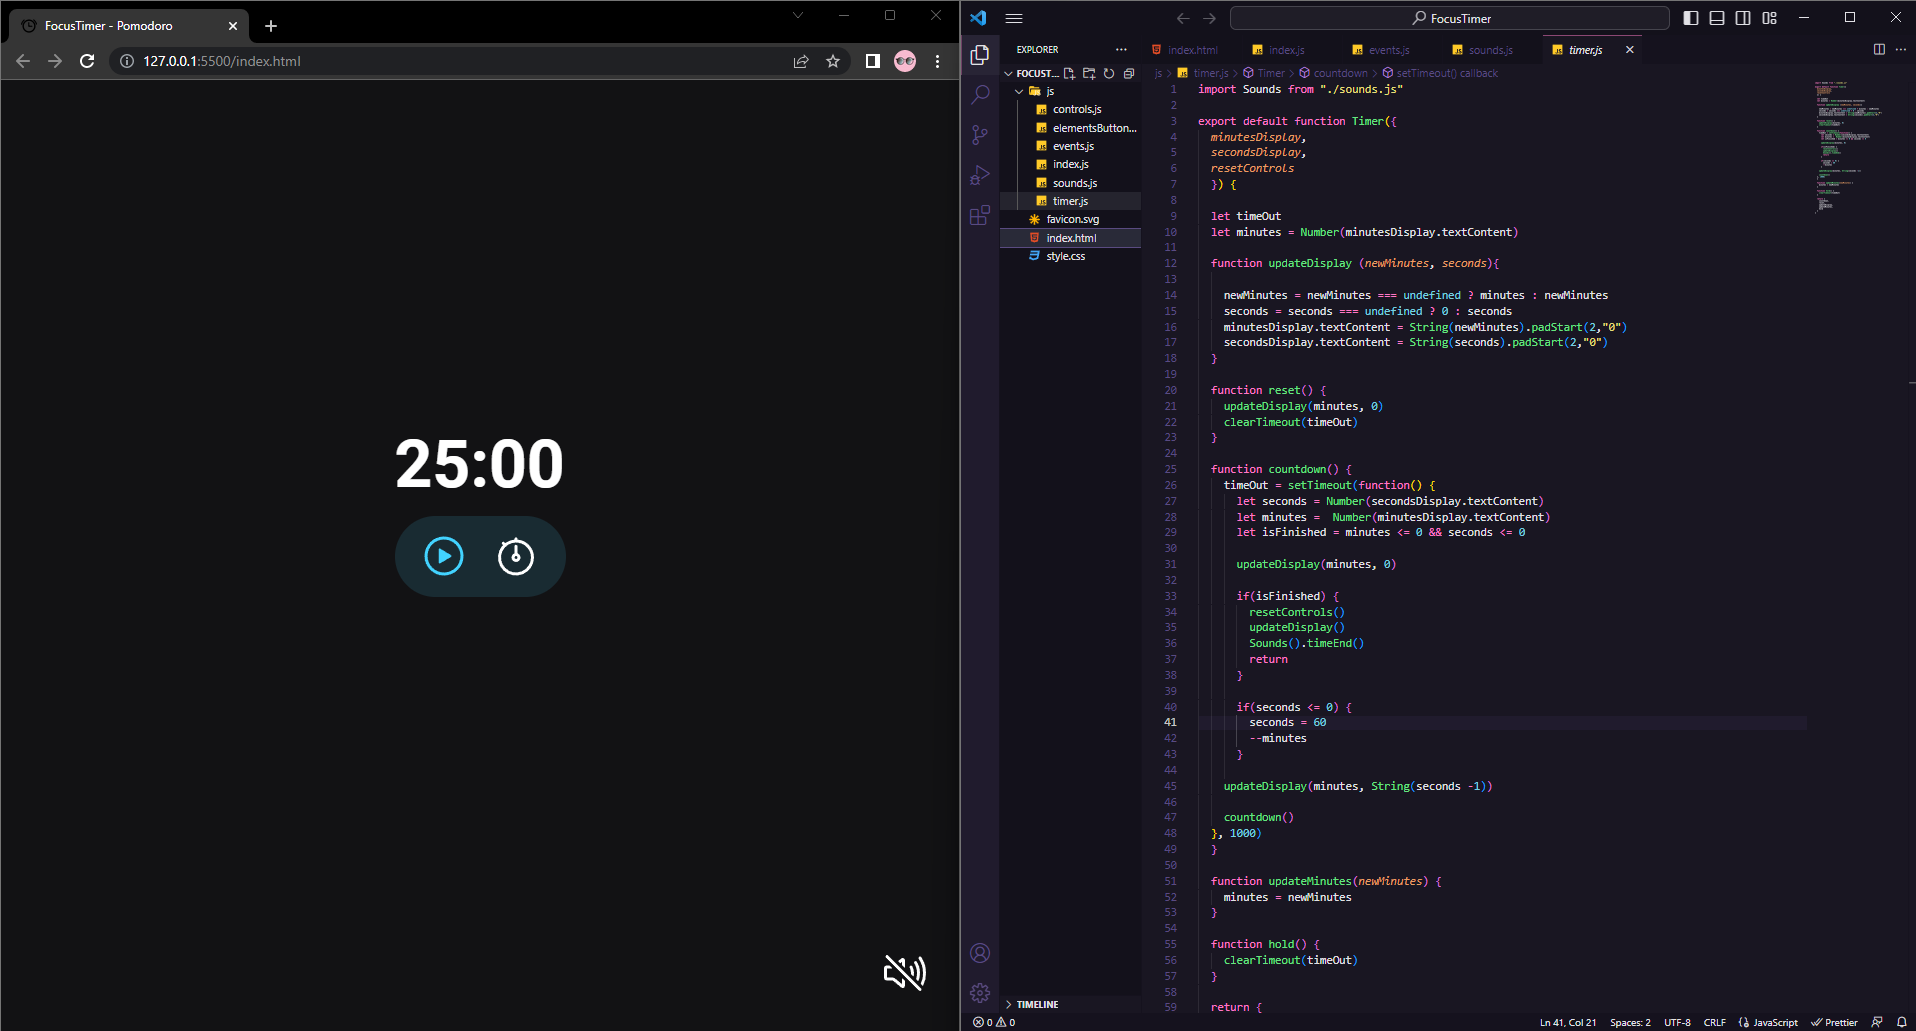Open controls.js in Explorer

pos(1077,110)
